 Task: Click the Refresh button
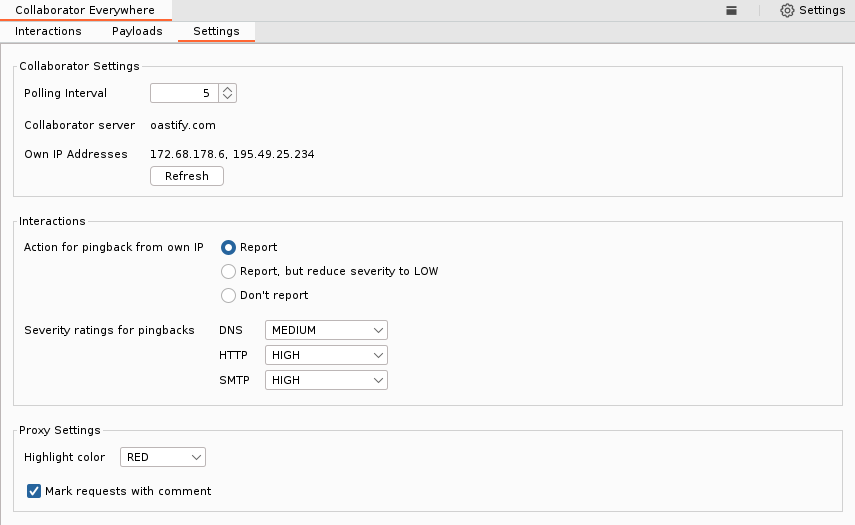tap(186, 176)
